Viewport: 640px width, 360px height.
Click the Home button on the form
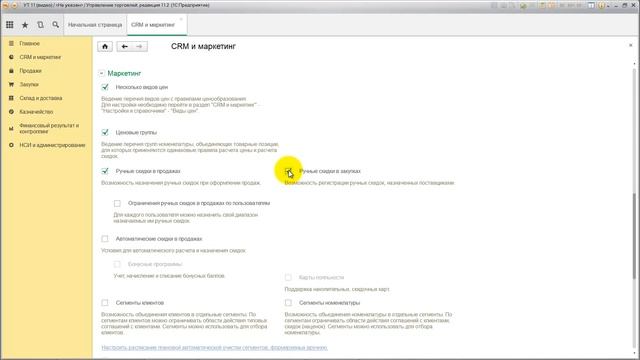(x=105, y=47)
